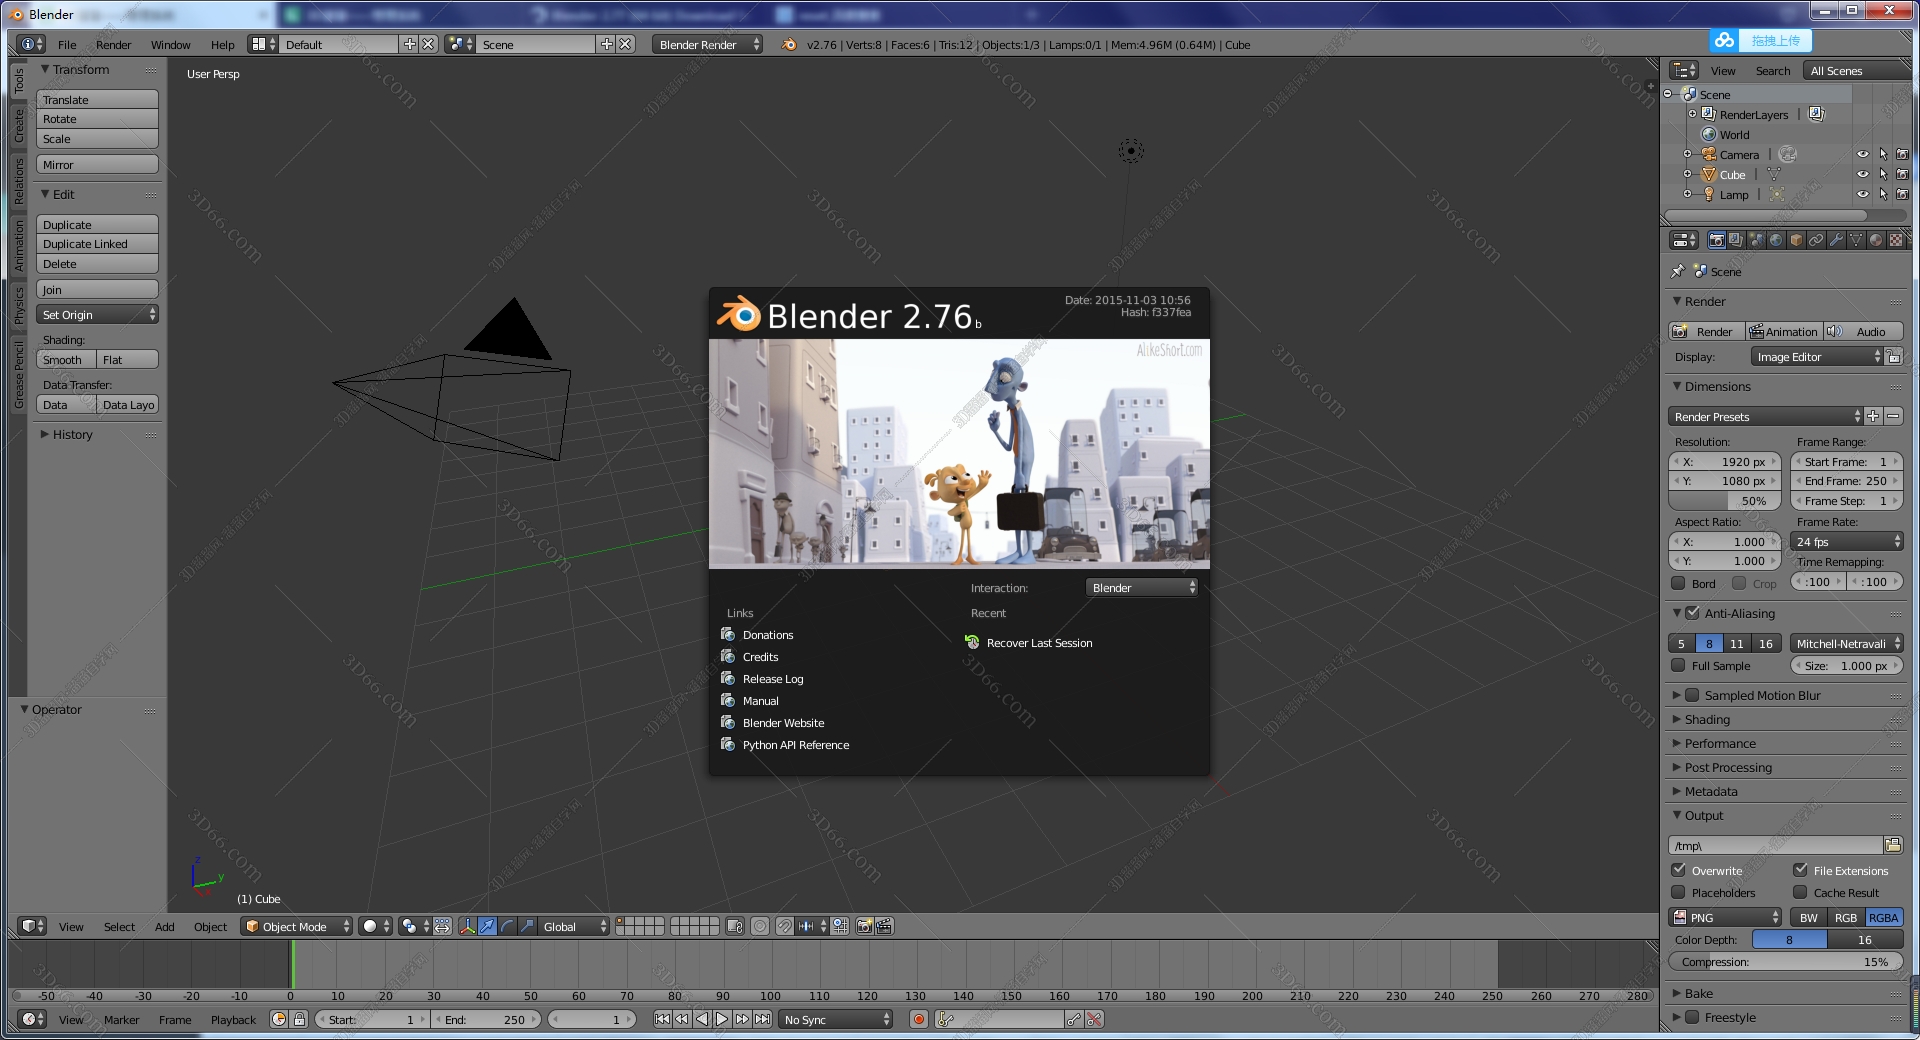Open the Object Mode dropdown
Screen dimensions: 1920x1040
click(x=295, y=927)
